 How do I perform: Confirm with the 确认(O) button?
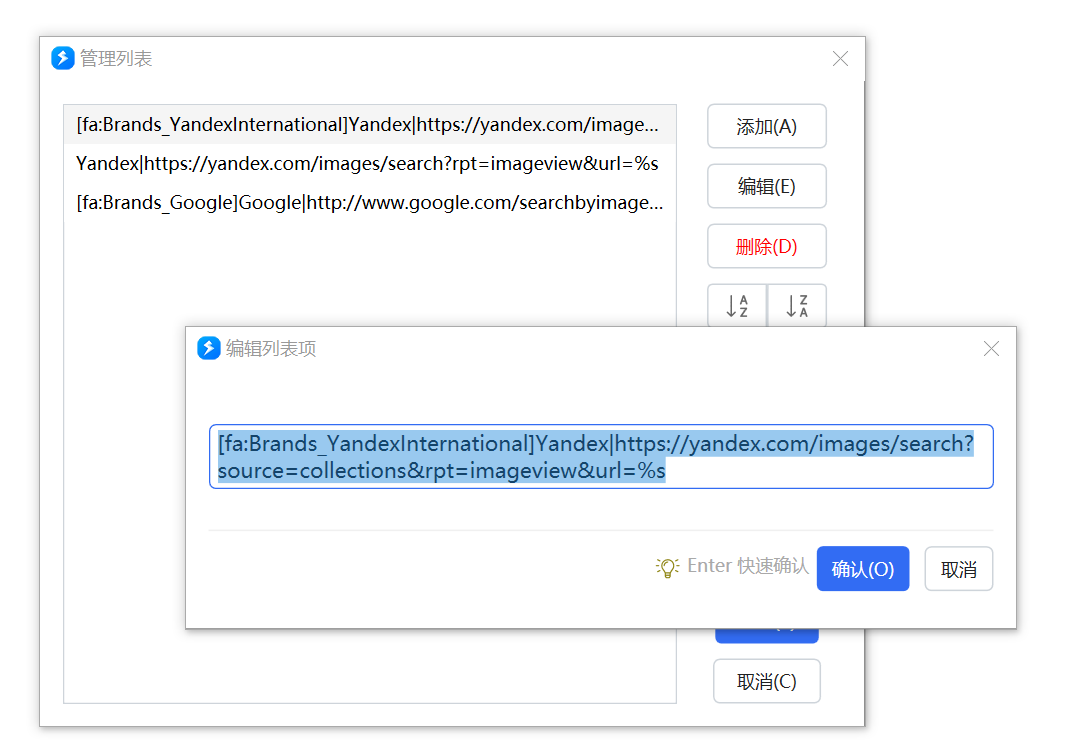pos(863,569)
